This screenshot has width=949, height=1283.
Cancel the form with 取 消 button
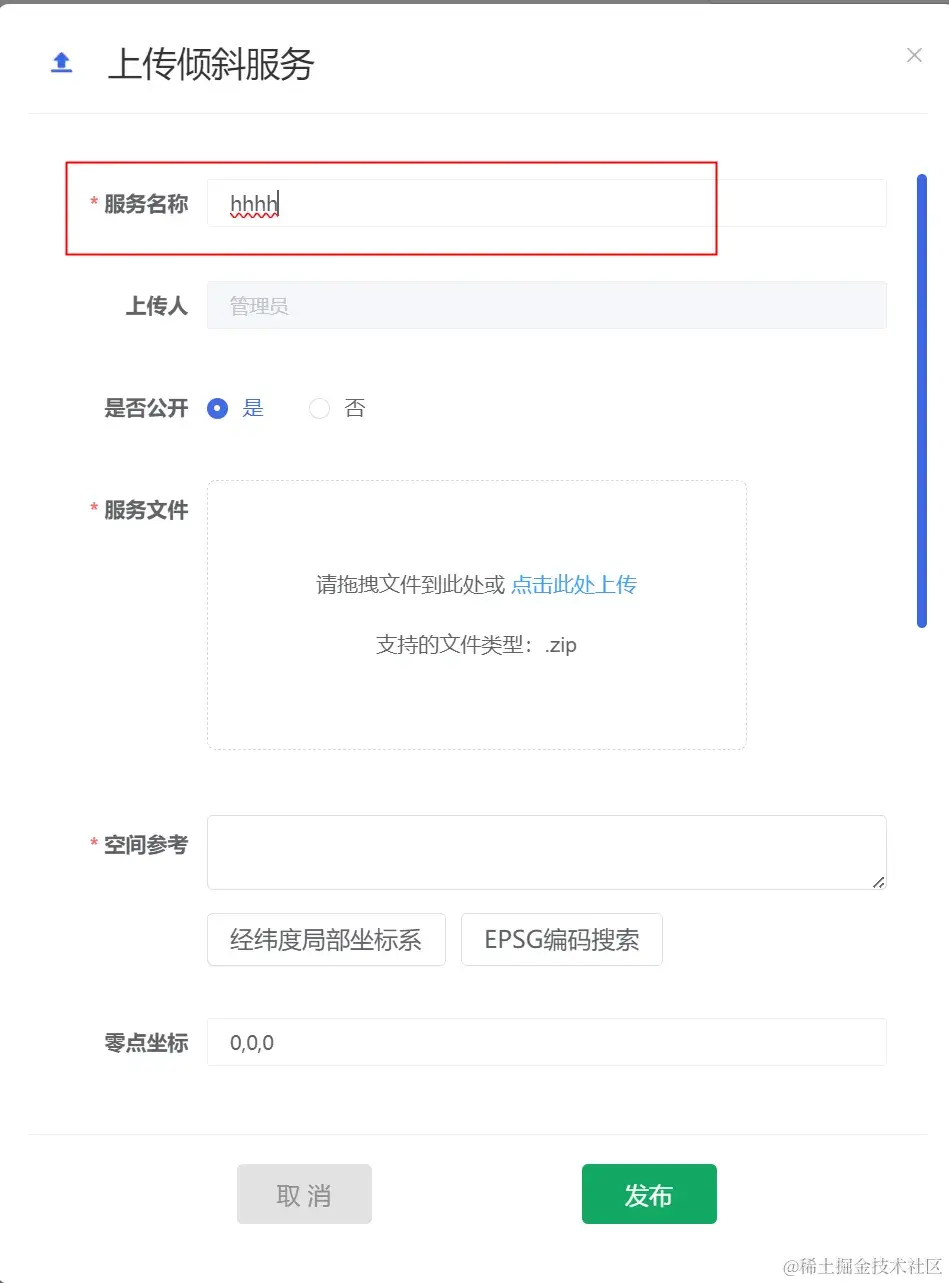point(304,1194)
